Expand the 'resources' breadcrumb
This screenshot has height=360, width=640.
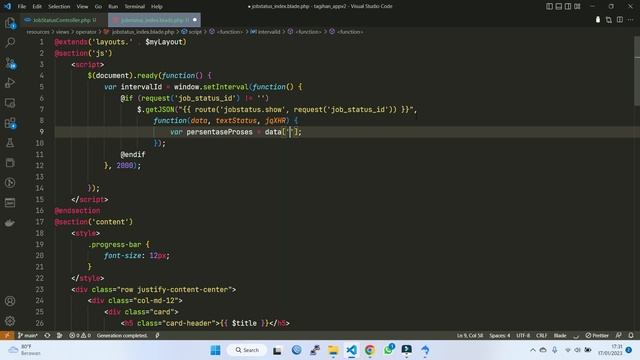38,32
